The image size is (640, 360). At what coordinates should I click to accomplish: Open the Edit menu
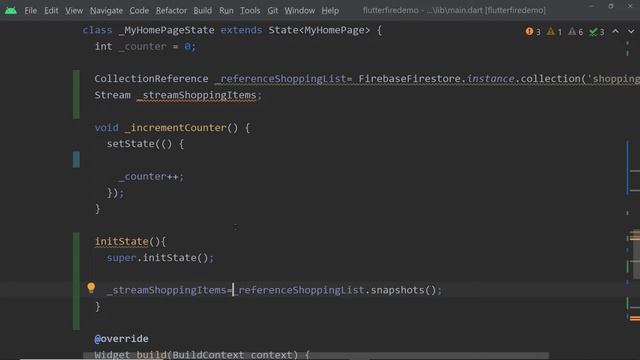pos(51,11)
